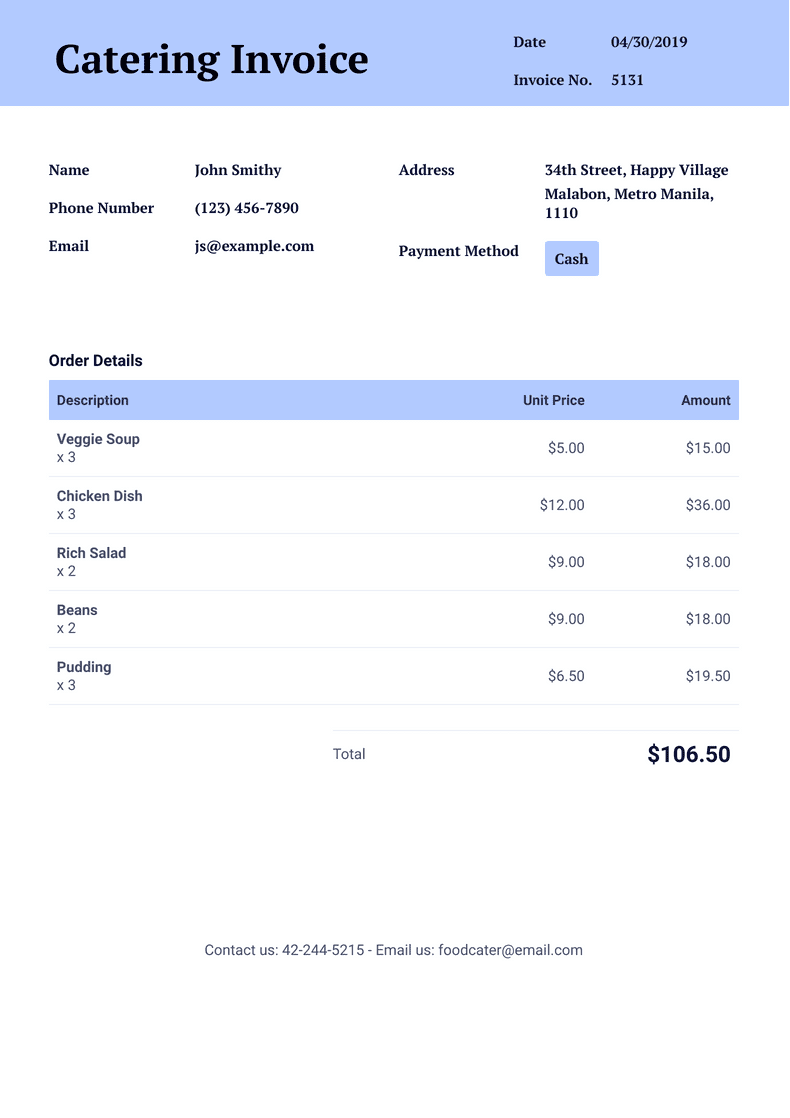Click the Unit Price column header

click(x=553, y=400)
